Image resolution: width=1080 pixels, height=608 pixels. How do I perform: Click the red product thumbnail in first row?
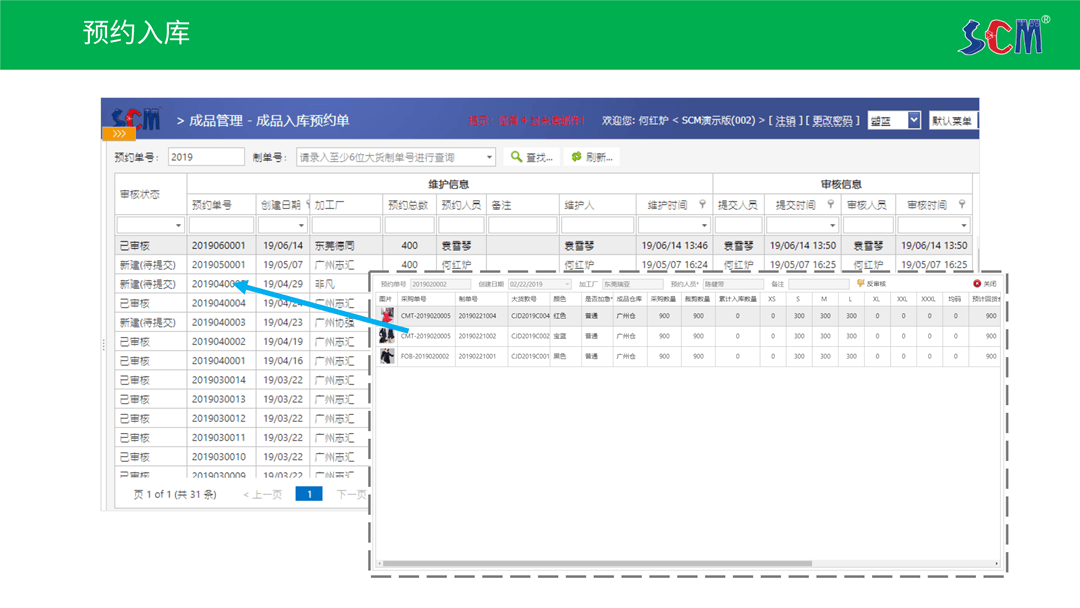click(386, 316)
